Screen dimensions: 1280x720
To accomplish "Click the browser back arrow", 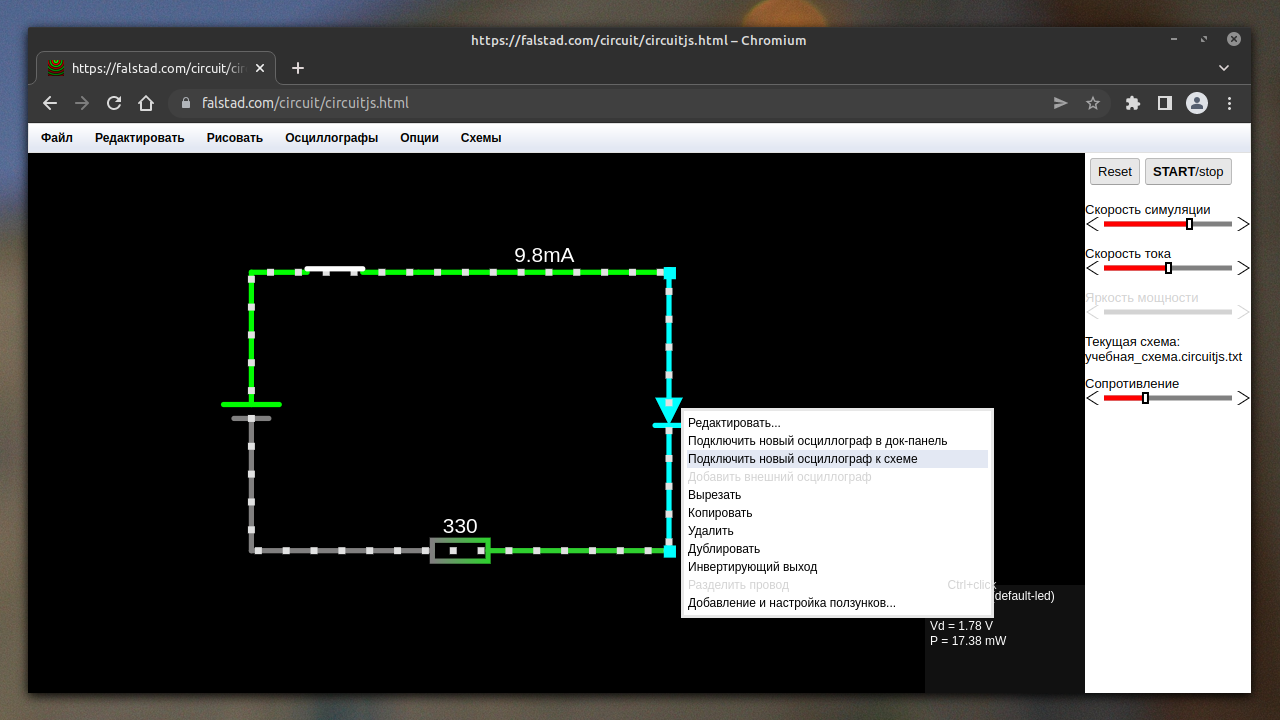I will [x=50, y=103].
